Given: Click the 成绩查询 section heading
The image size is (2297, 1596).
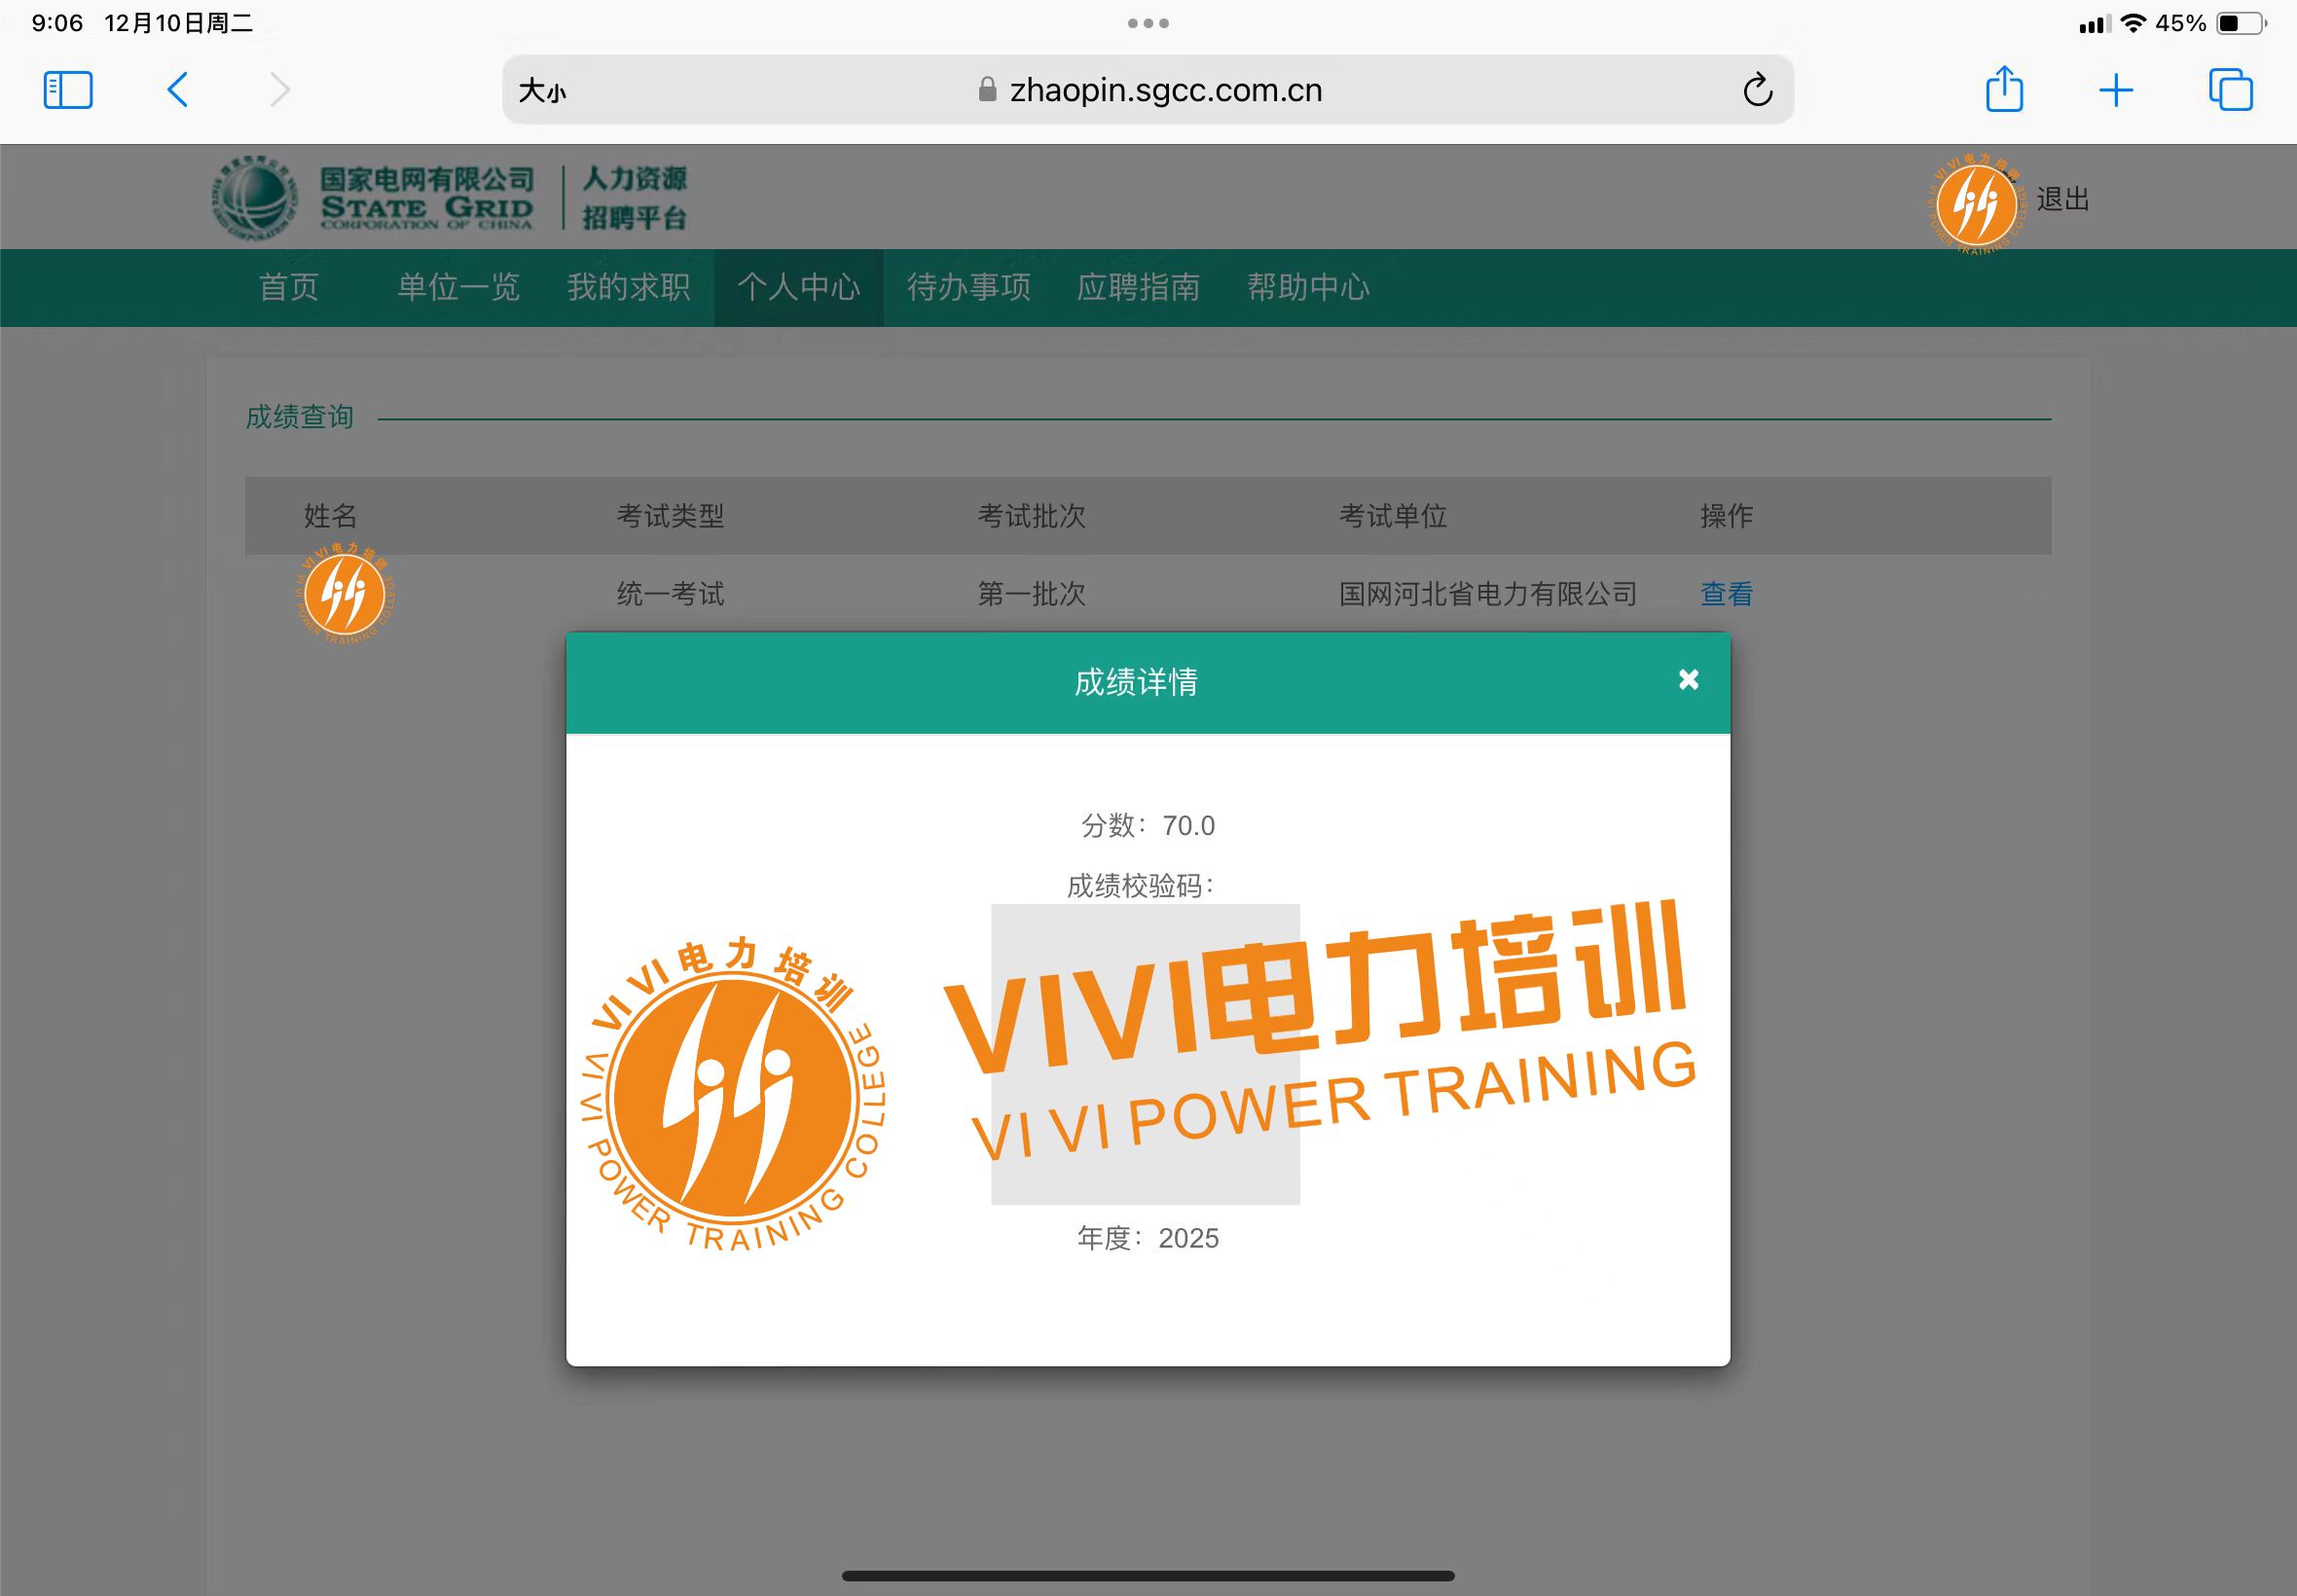Looking at the screenshot, I should tap(300, 417).
